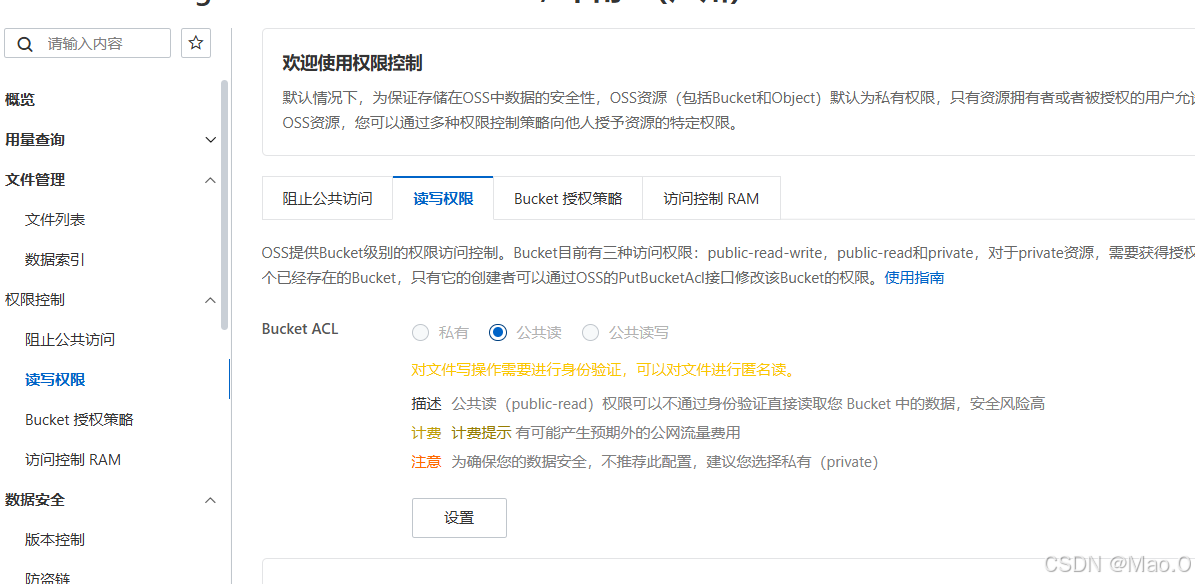Viewport: 1195px width, 584px height.
Task: Open the 用量查询 sidebar menu
Action: pos(35,140)
